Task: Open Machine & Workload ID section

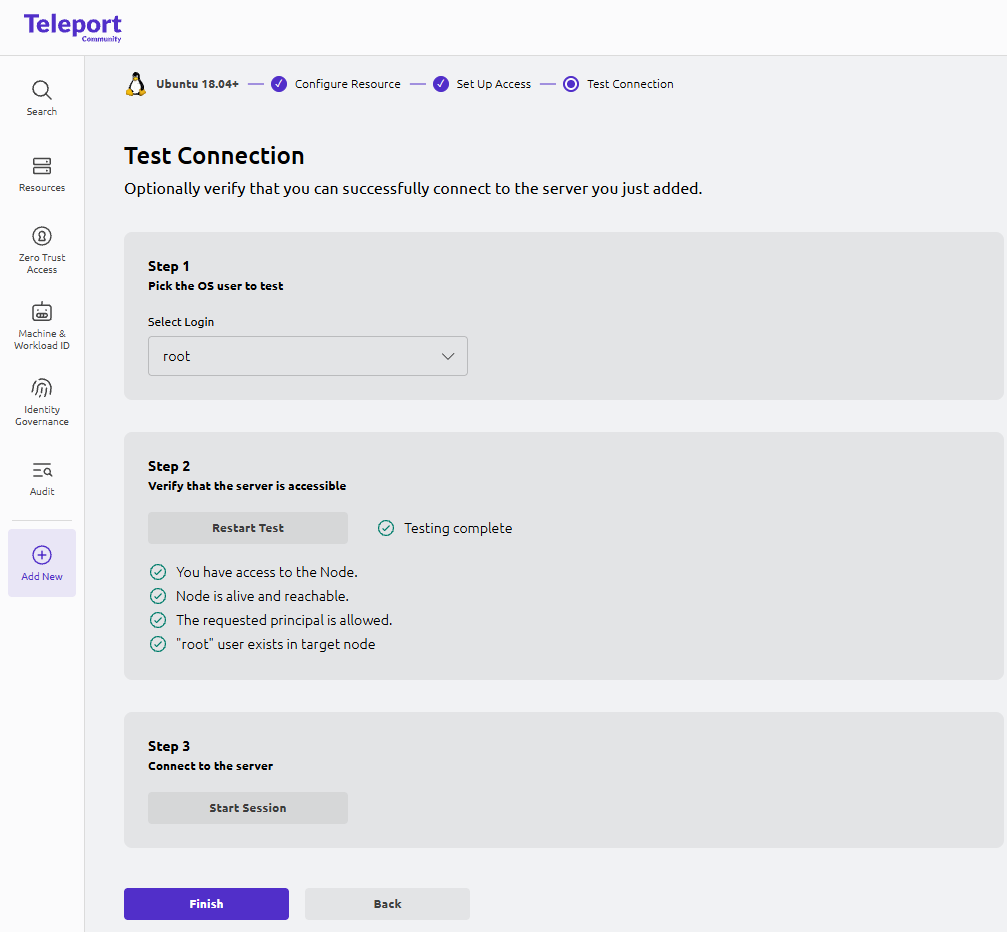Action: (x=42, y=326)
